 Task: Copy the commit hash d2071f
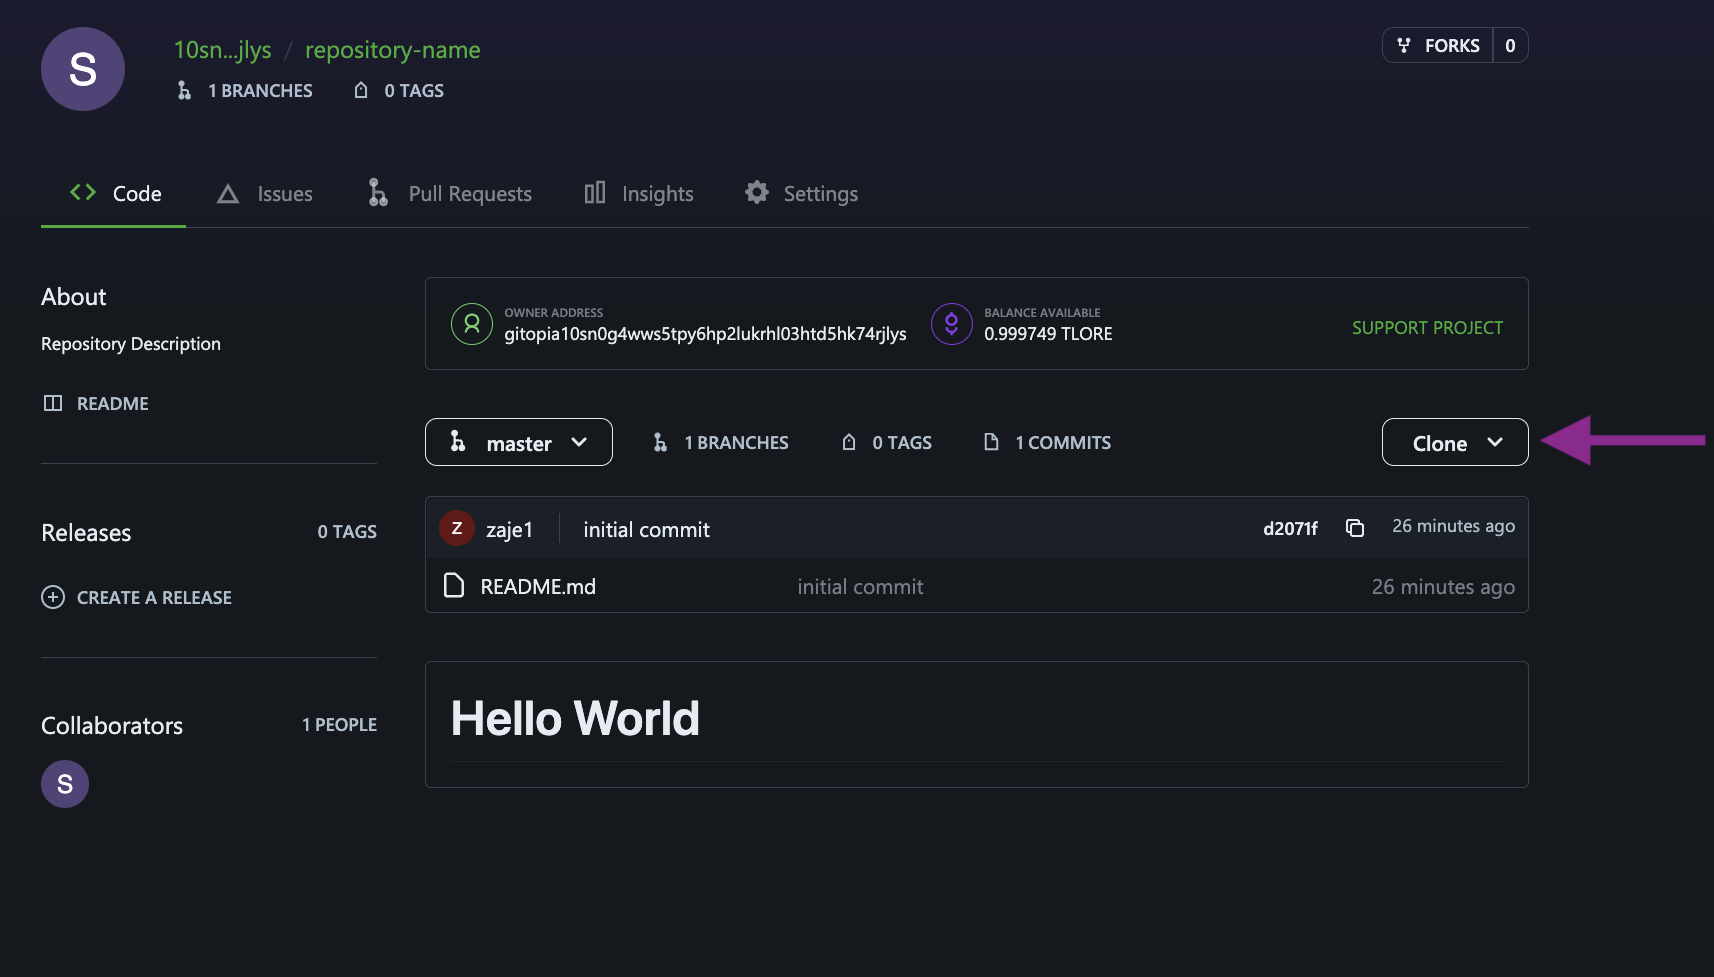[1355, 528]
